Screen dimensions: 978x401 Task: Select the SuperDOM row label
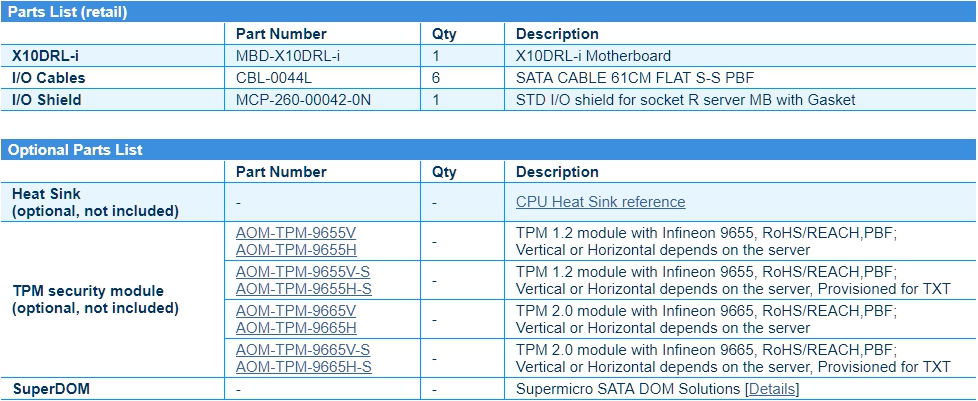[51, 389]
